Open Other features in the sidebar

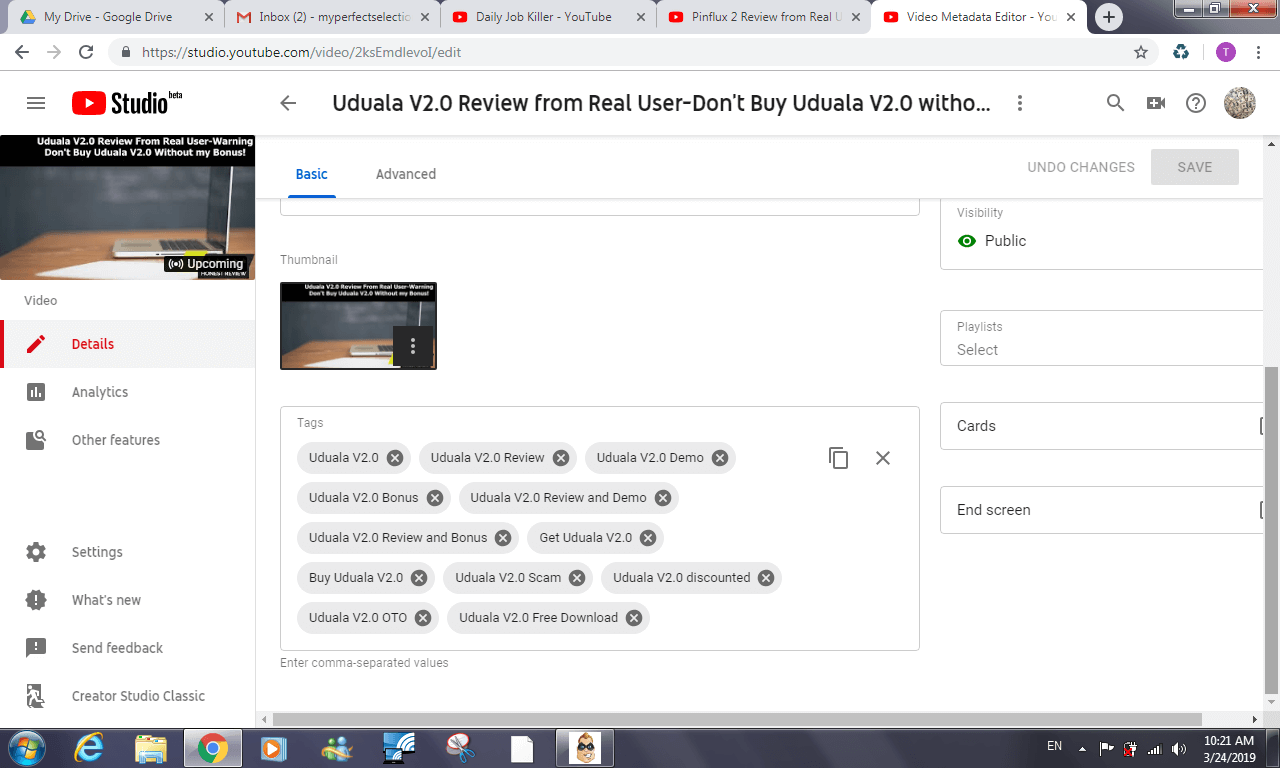[x=128, y=440]
